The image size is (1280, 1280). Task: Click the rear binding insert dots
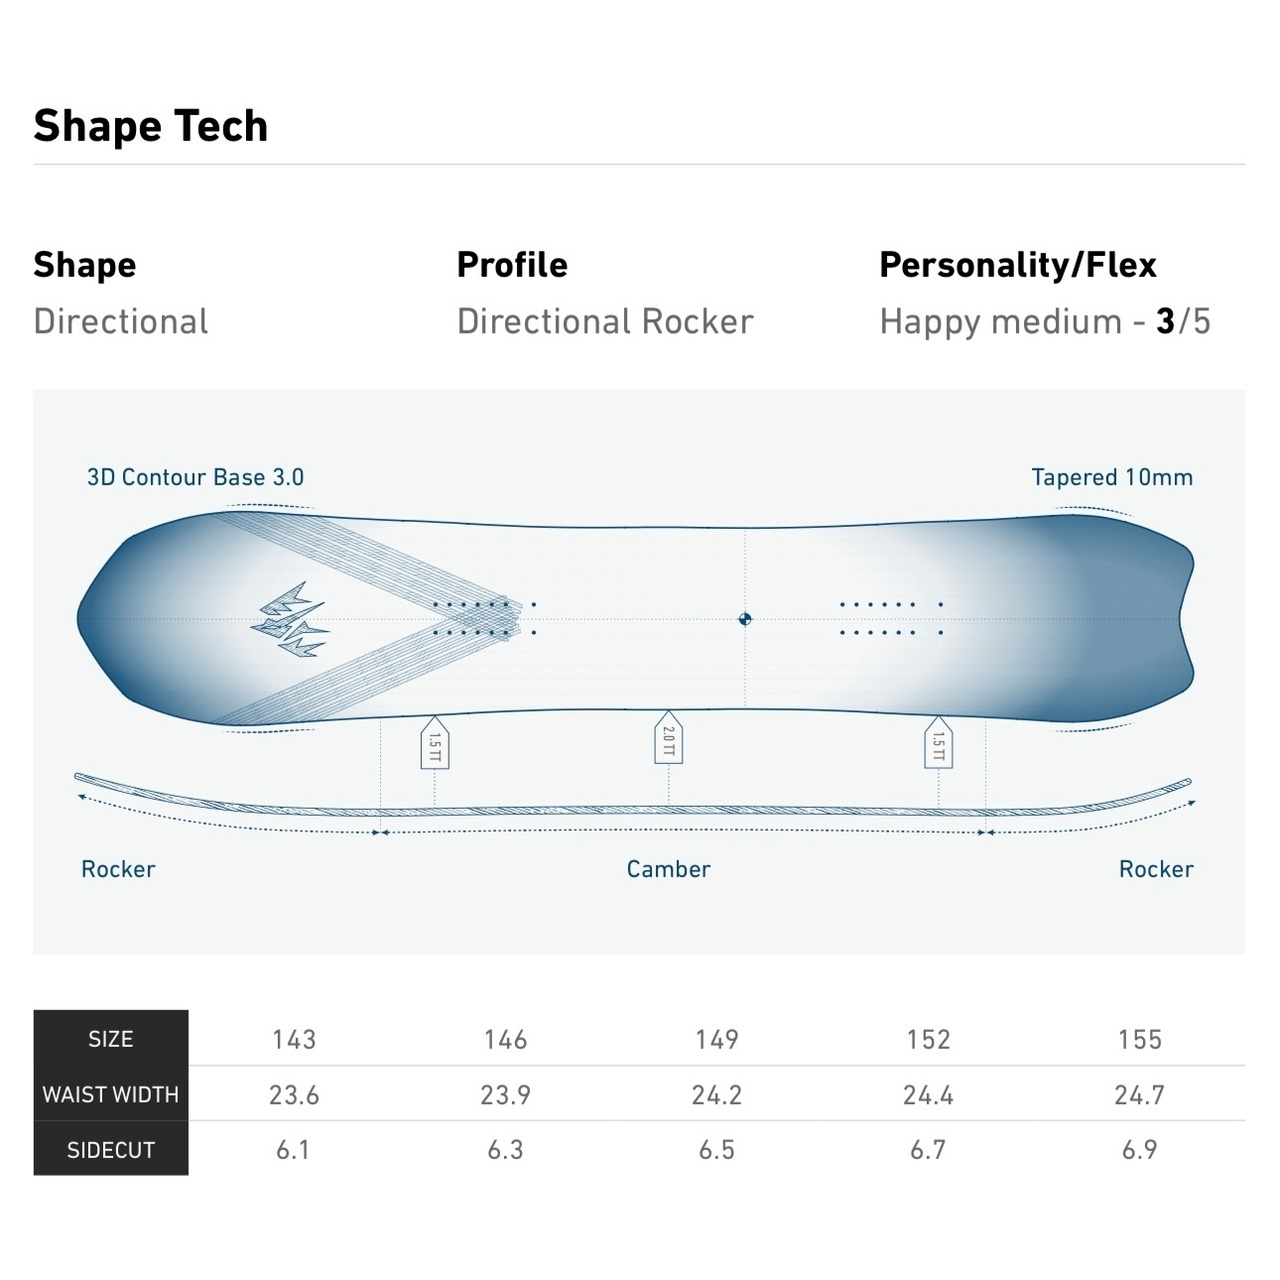point(890,618)
